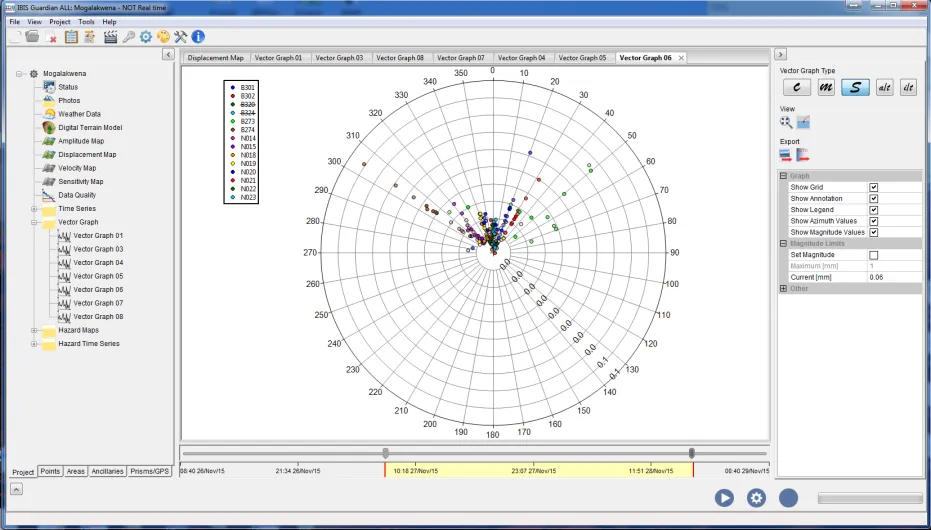Image resolution: width=931 pixels, height=530 pixels.
Task: Open the color palette toolbar icon
Action: tap(163, 37)
